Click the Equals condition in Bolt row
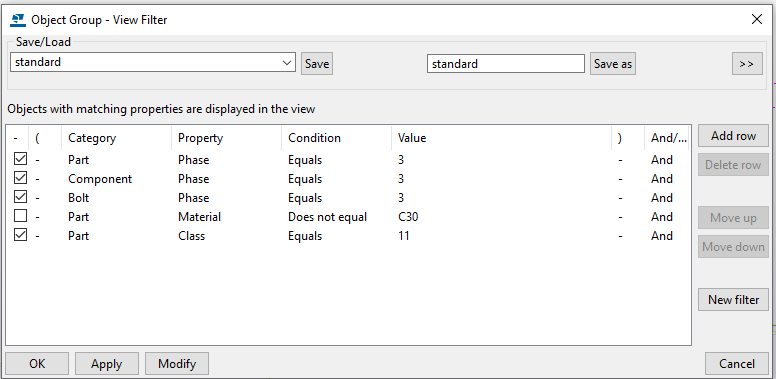The image size is (776, 379). coord(305,198)
